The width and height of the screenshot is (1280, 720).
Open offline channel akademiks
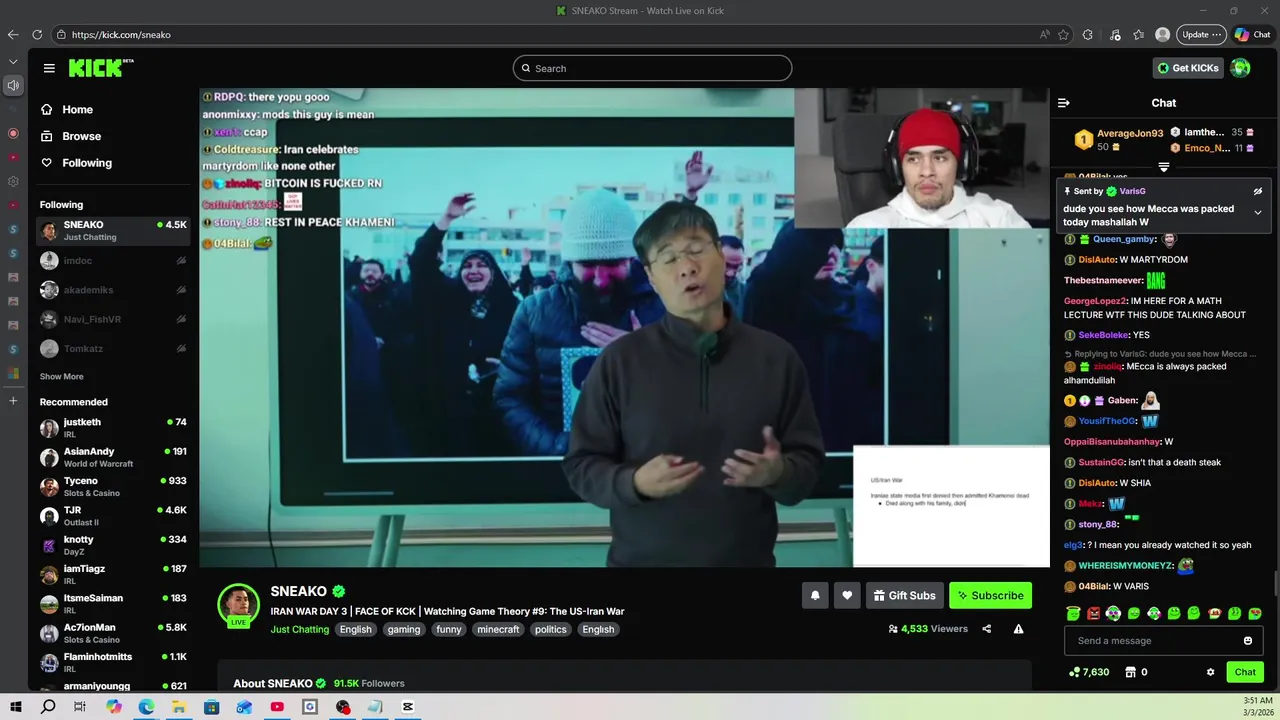[x=113, y=290]
